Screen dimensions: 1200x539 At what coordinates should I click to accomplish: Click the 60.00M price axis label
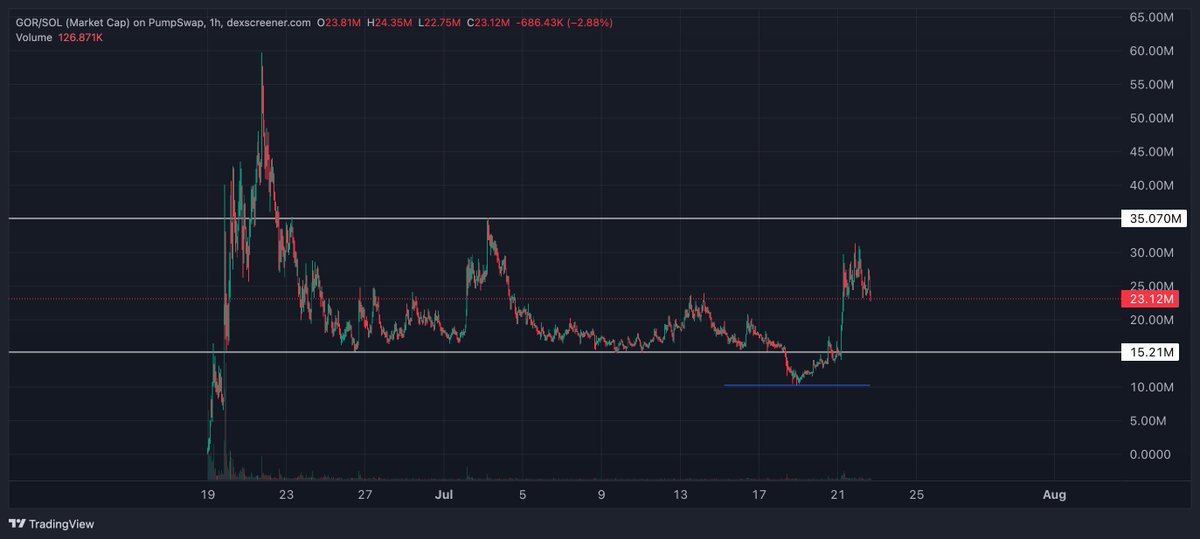[x=1152, y=51]
